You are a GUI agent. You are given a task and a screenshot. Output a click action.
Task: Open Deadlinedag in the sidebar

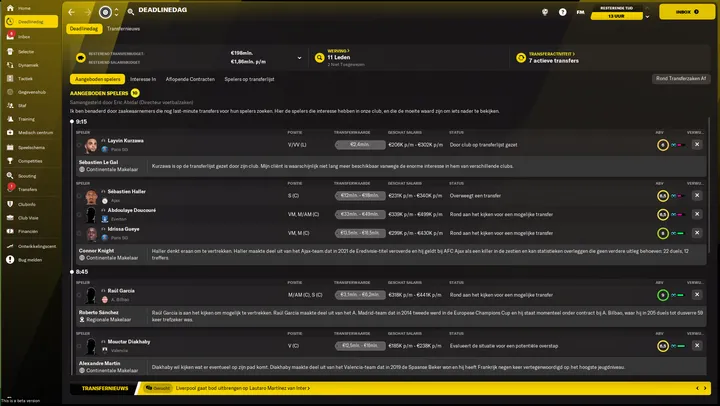point(31,22)
